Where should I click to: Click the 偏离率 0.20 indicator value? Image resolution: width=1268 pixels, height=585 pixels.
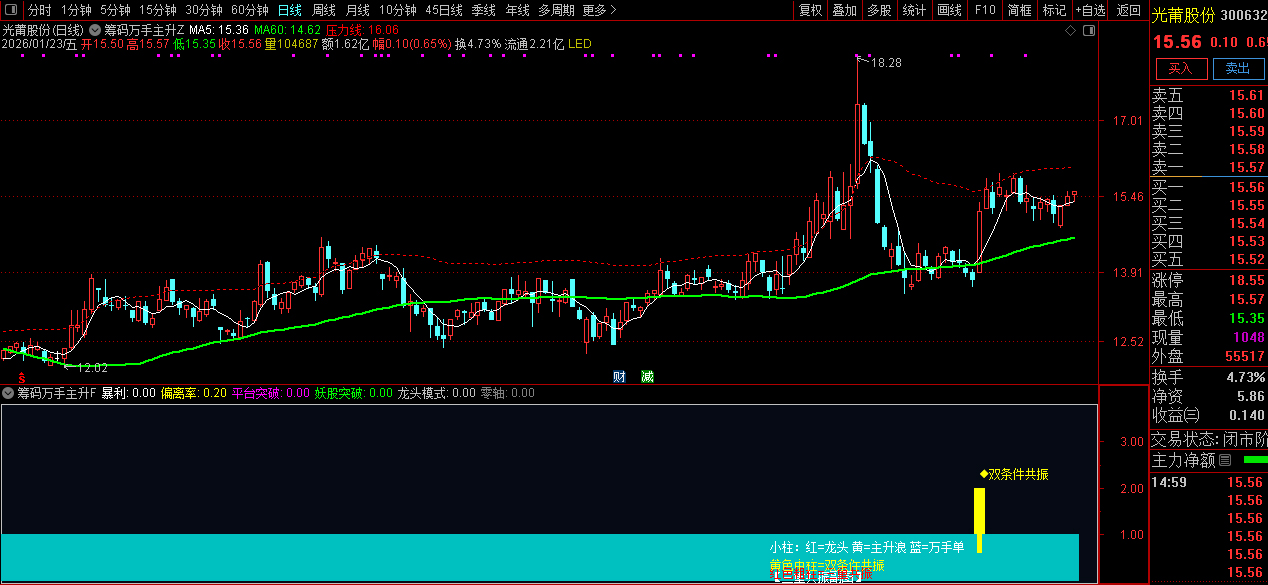[x=193, y=393]
